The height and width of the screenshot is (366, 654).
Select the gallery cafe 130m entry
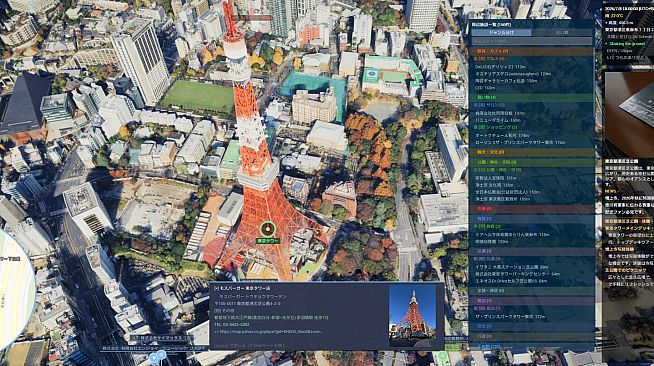(x=506, y=81)
